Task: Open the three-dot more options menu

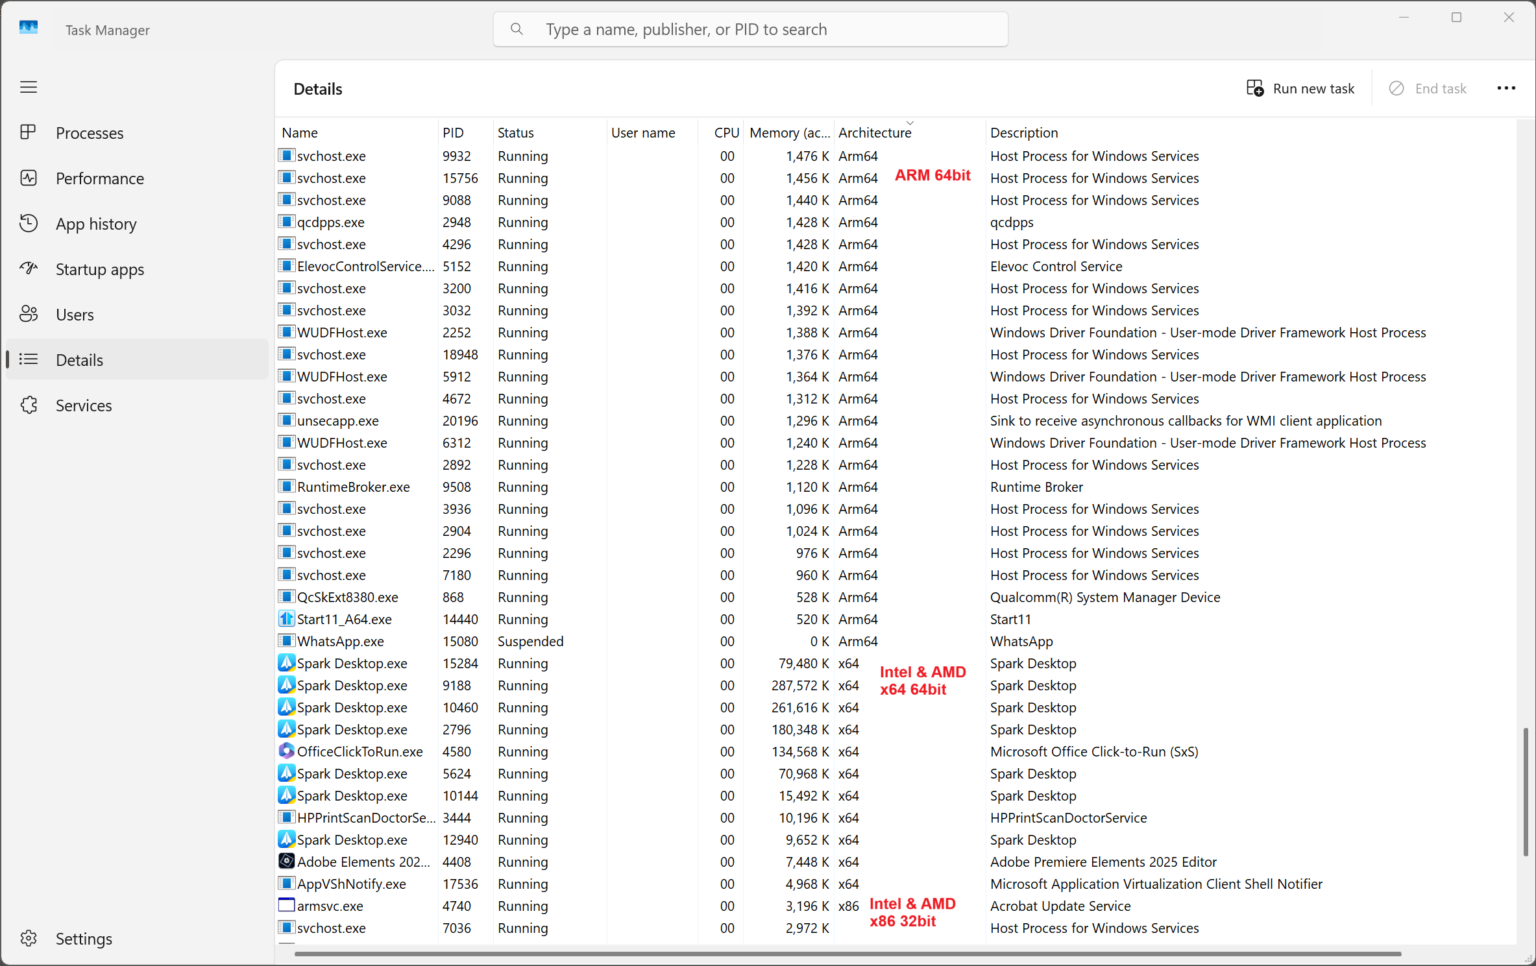Action: [1506, 88]
